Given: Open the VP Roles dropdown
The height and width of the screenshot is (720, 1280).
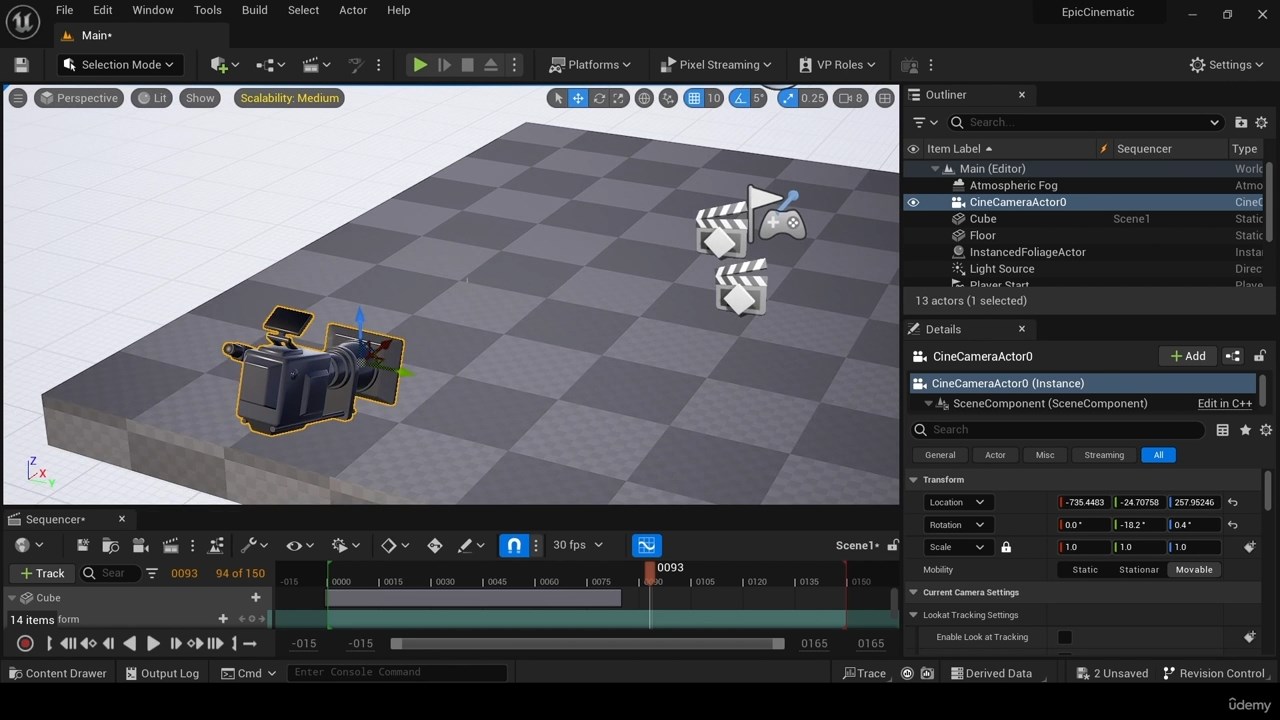Looking at the screenshot, I should click(838, 65).
